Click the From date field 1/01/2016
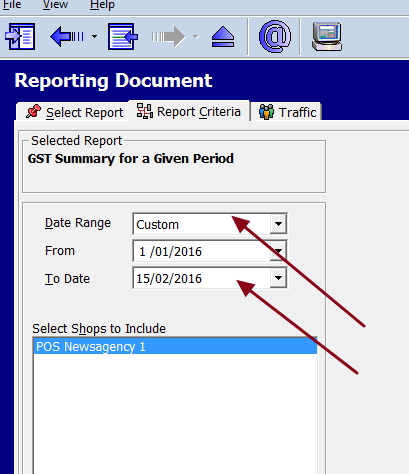409x474 pixels. [x=202, y=251]
